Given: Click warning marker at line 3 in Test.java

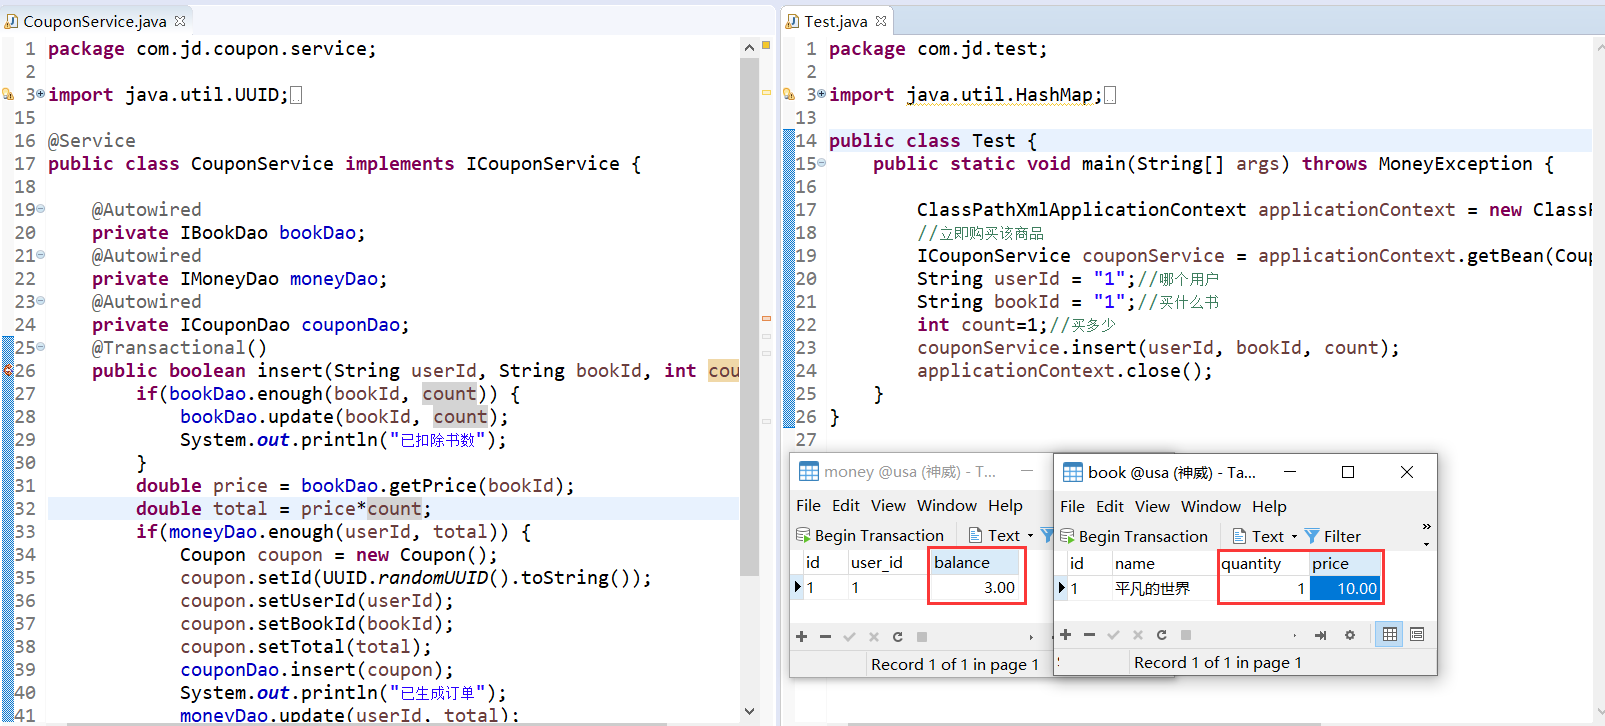Looking at the screenshot, I should [x=788, y=95].
